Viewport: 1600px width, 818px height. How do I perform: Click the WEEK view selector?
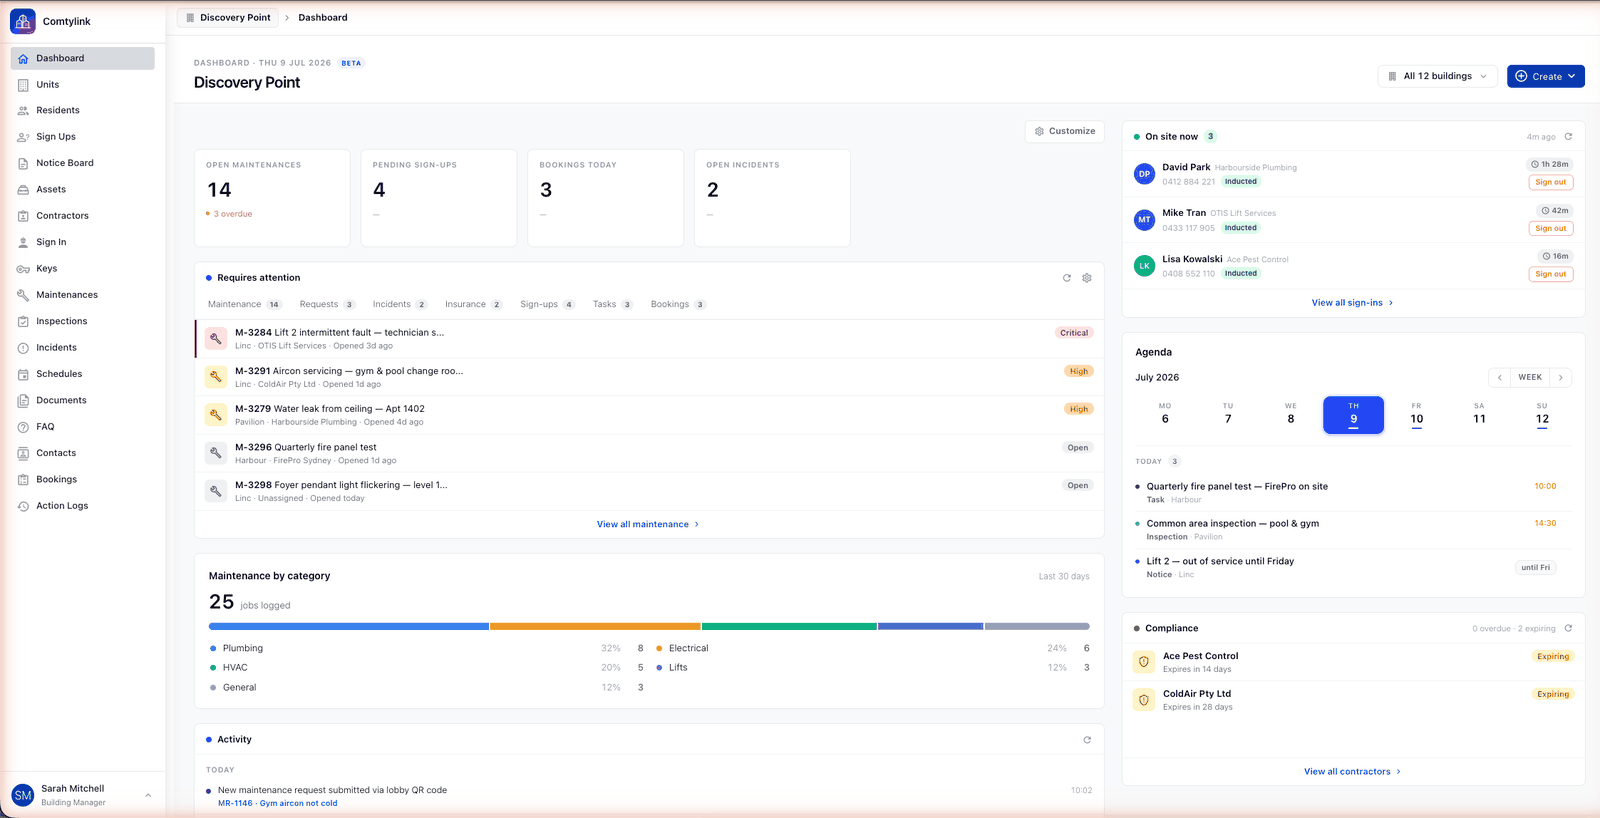[x=1530, y=377]
